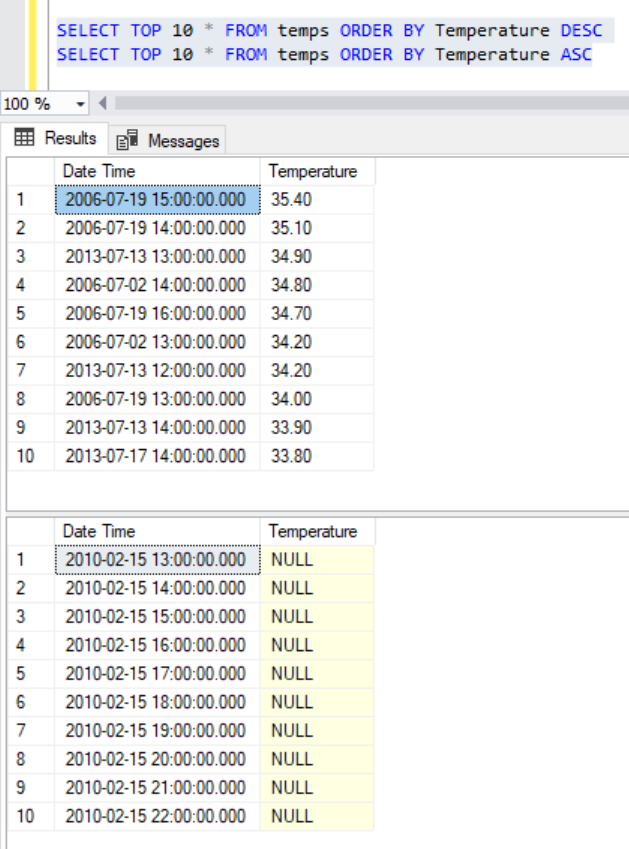Select row header 10 in second grid
Screen dimensions: 629x849
pos(31,817)
